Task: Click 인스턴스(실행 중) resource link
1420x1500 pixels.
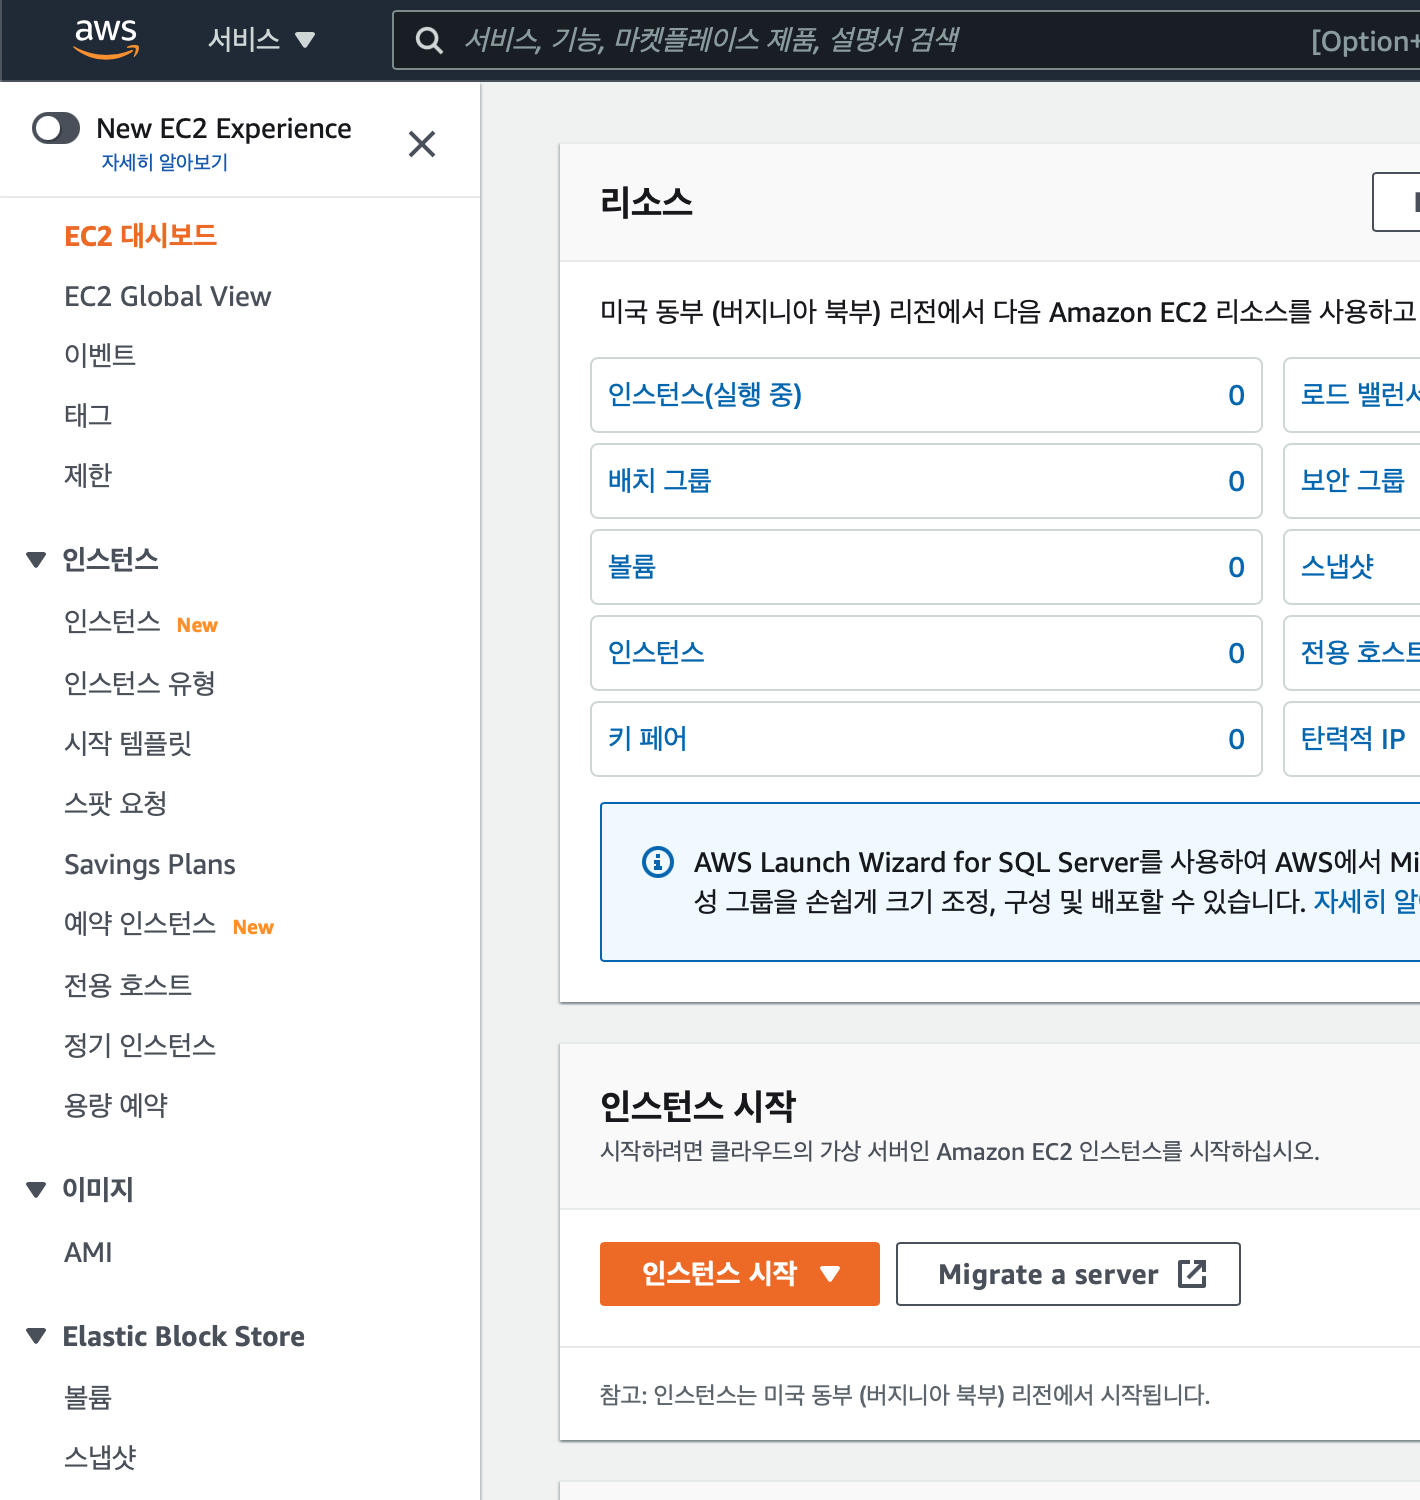Action: (x=705, y=395)
